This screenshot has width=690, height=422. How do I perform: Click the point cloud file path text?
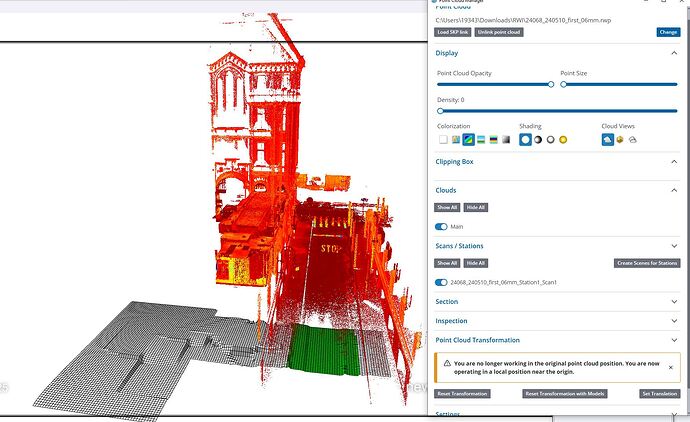pyautogui.click(x=523, y=20)
